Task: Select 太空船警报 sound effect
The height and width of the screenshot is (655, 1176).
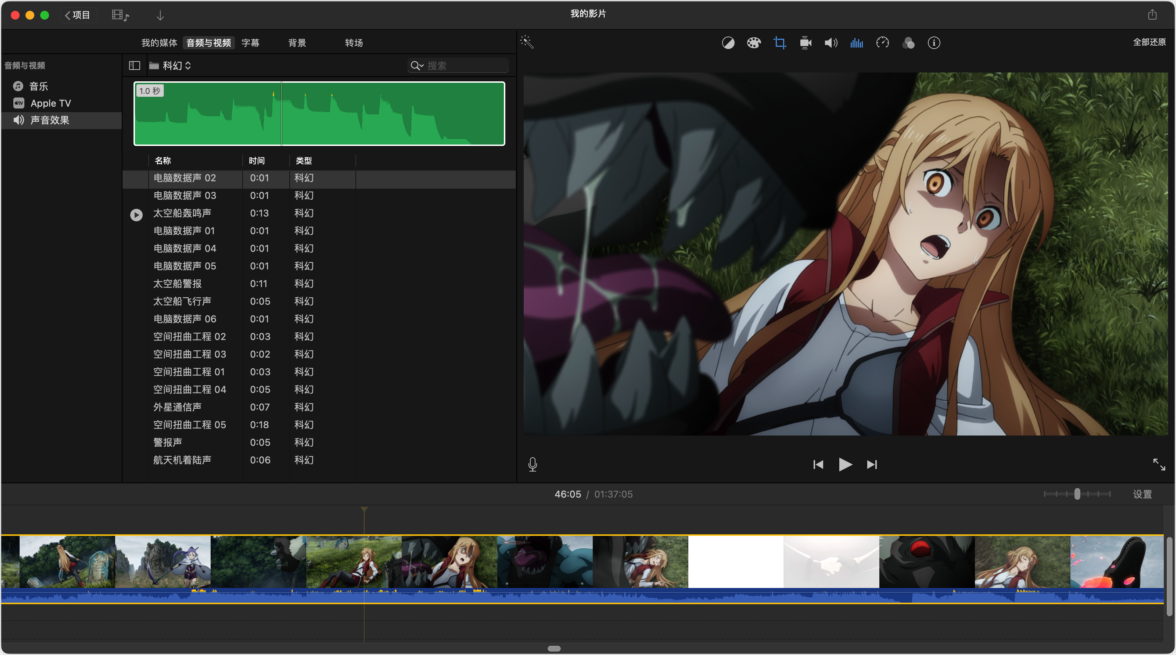Action: [x=319, y=284]
